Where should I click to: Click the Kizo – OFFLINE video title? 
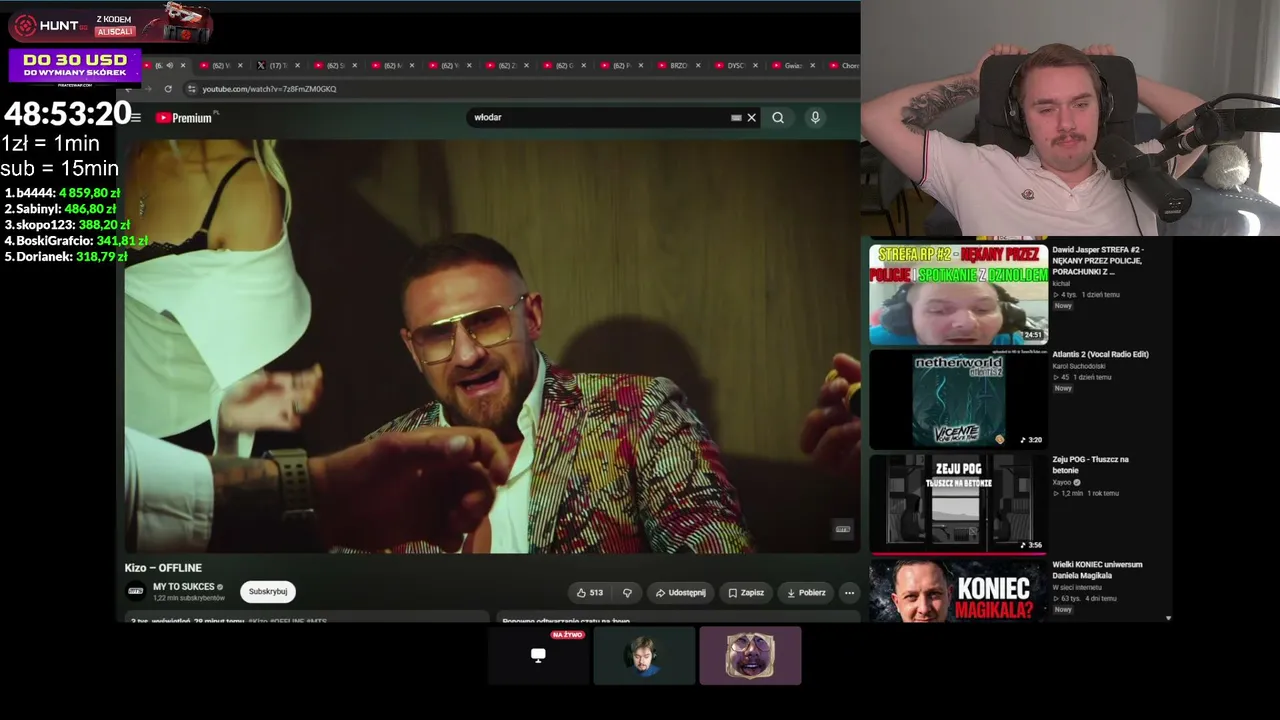pos(163,568)
